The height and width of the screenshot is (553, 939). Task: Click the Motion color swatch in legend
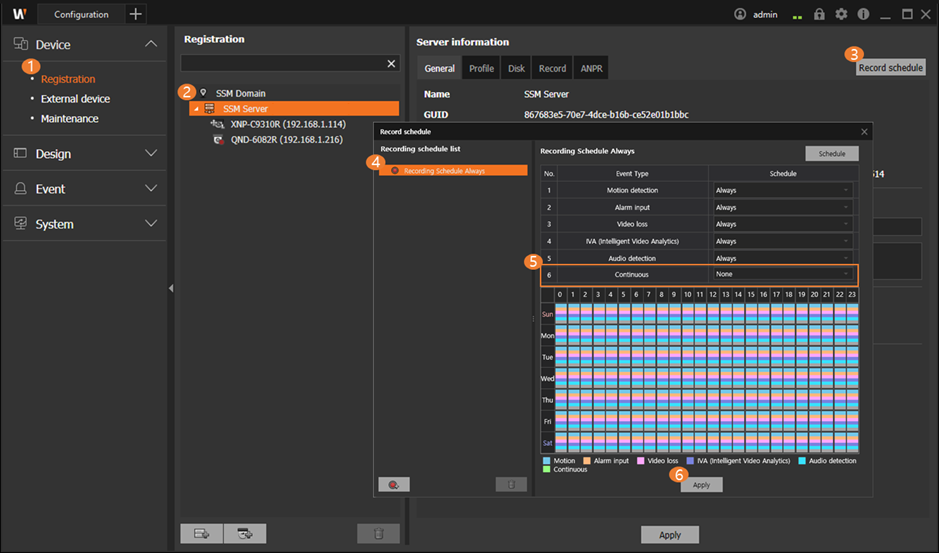[546, 461]
